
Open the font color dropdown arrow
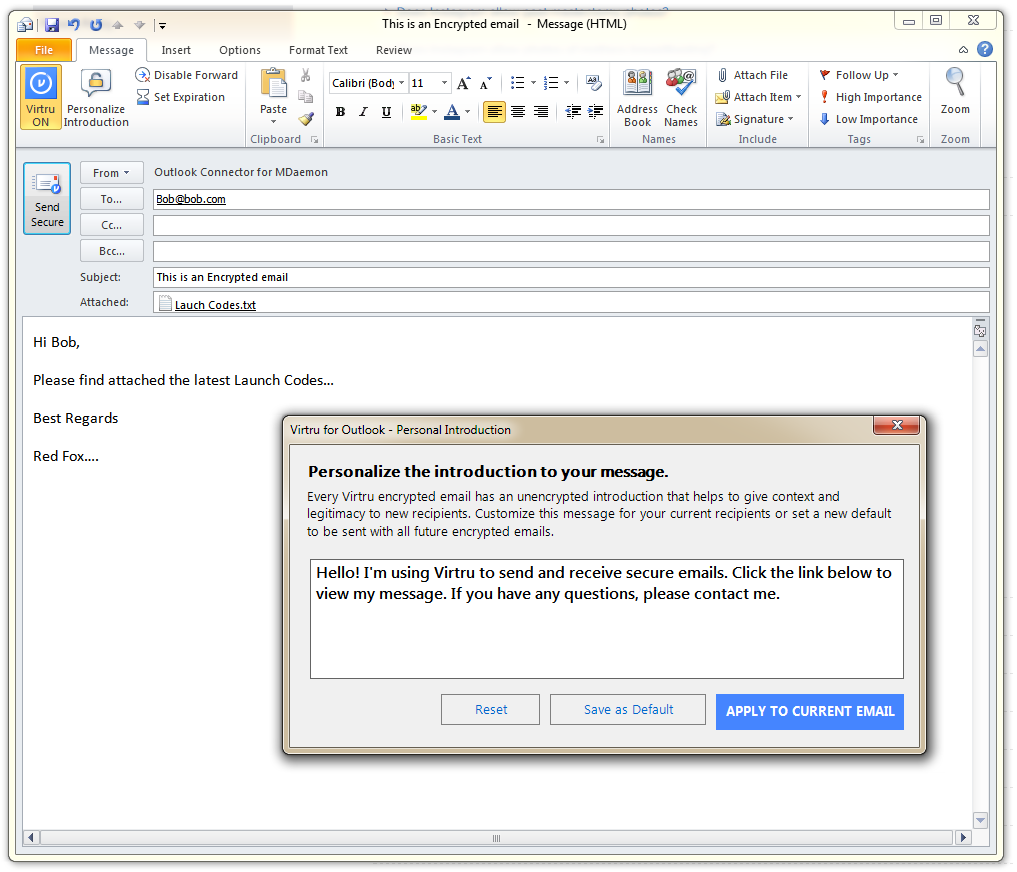point(468,112)
